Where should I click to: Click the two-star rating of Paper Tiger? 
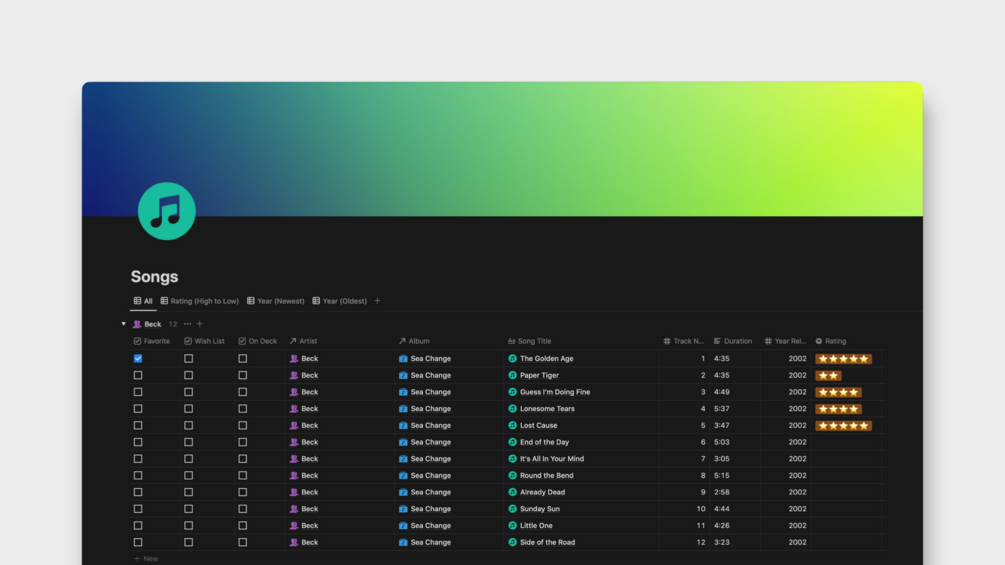(x=828, y=375)
